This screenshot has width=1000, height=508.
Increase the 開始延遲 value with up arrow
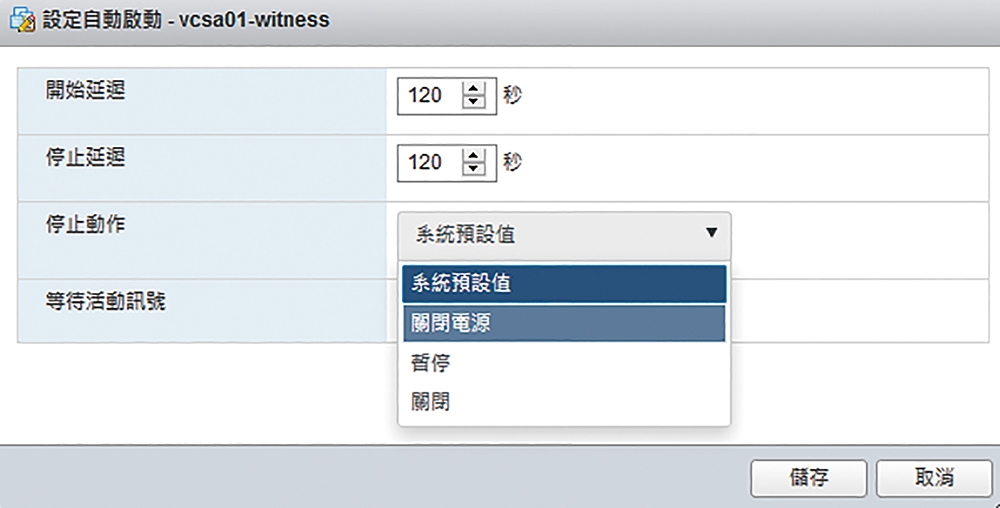[473, 89]
